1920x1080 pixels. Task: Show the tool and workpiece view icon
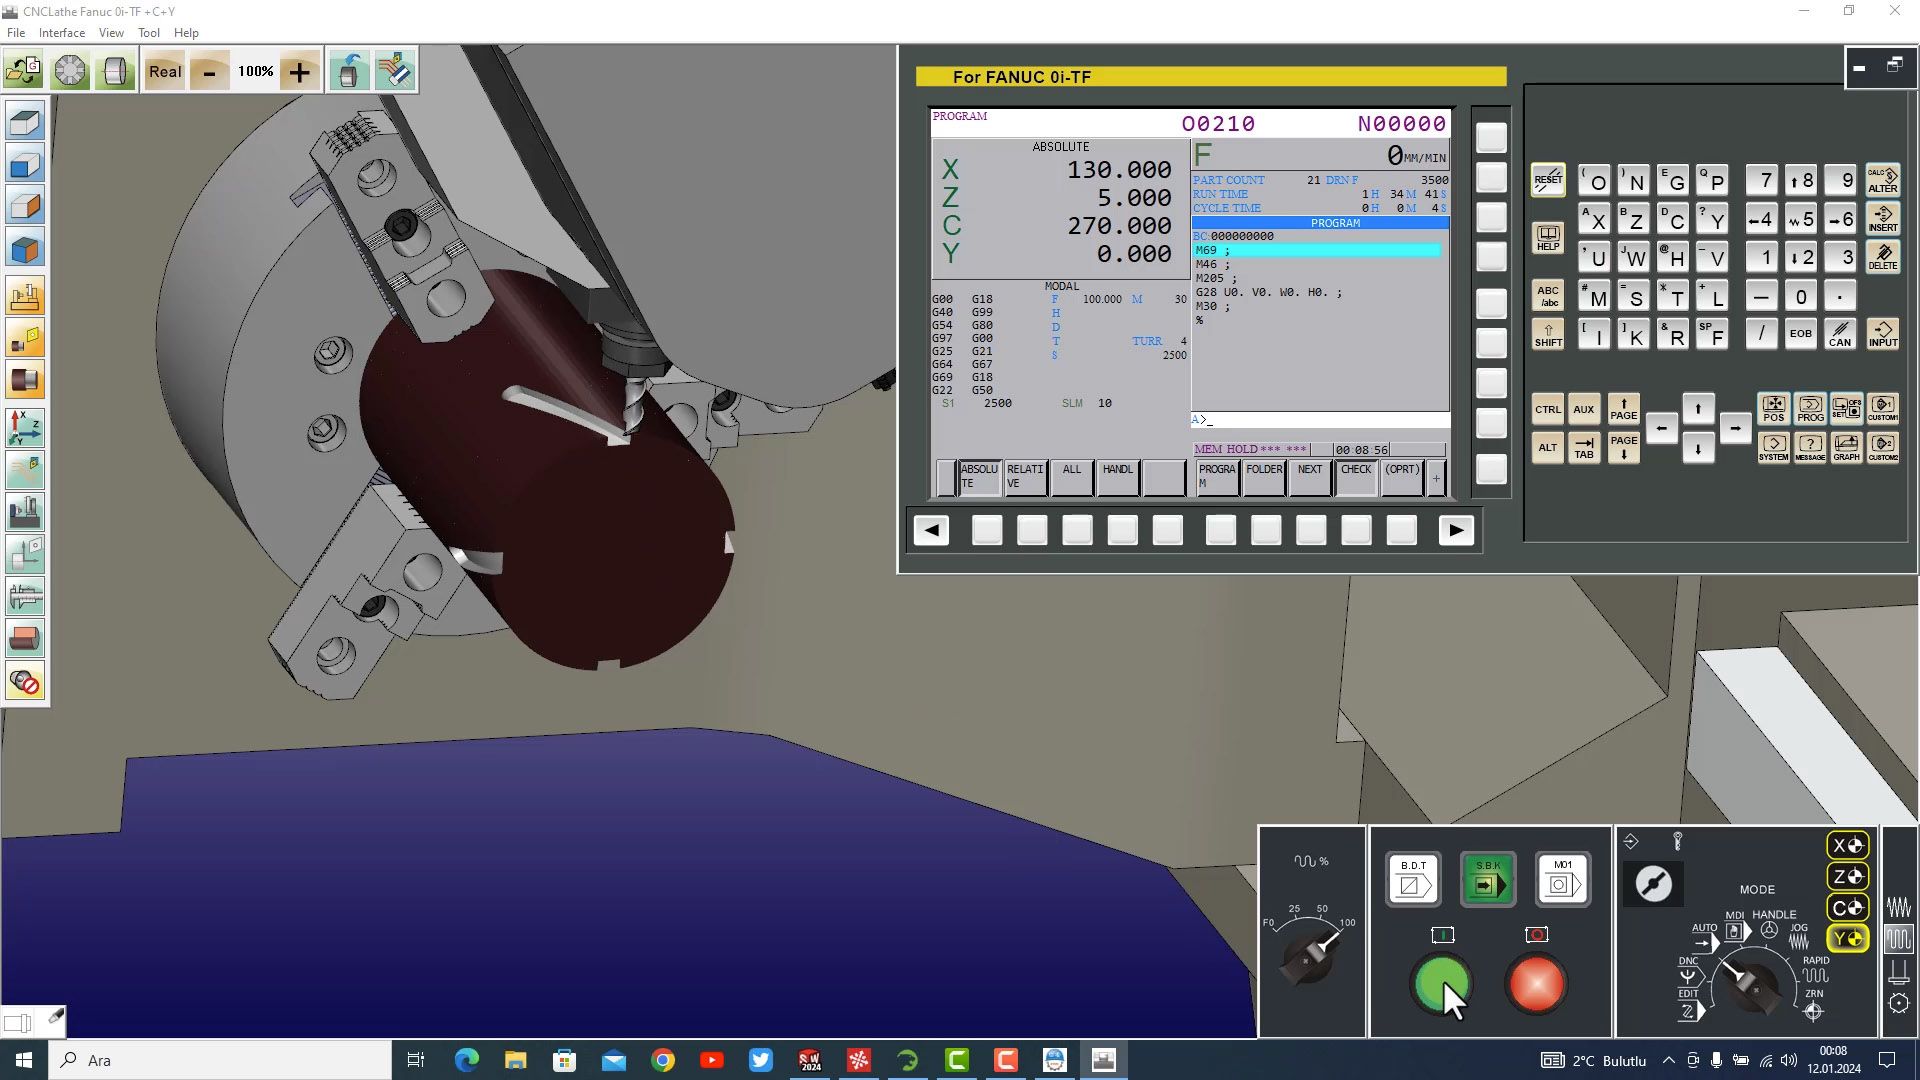pos(25,338)
